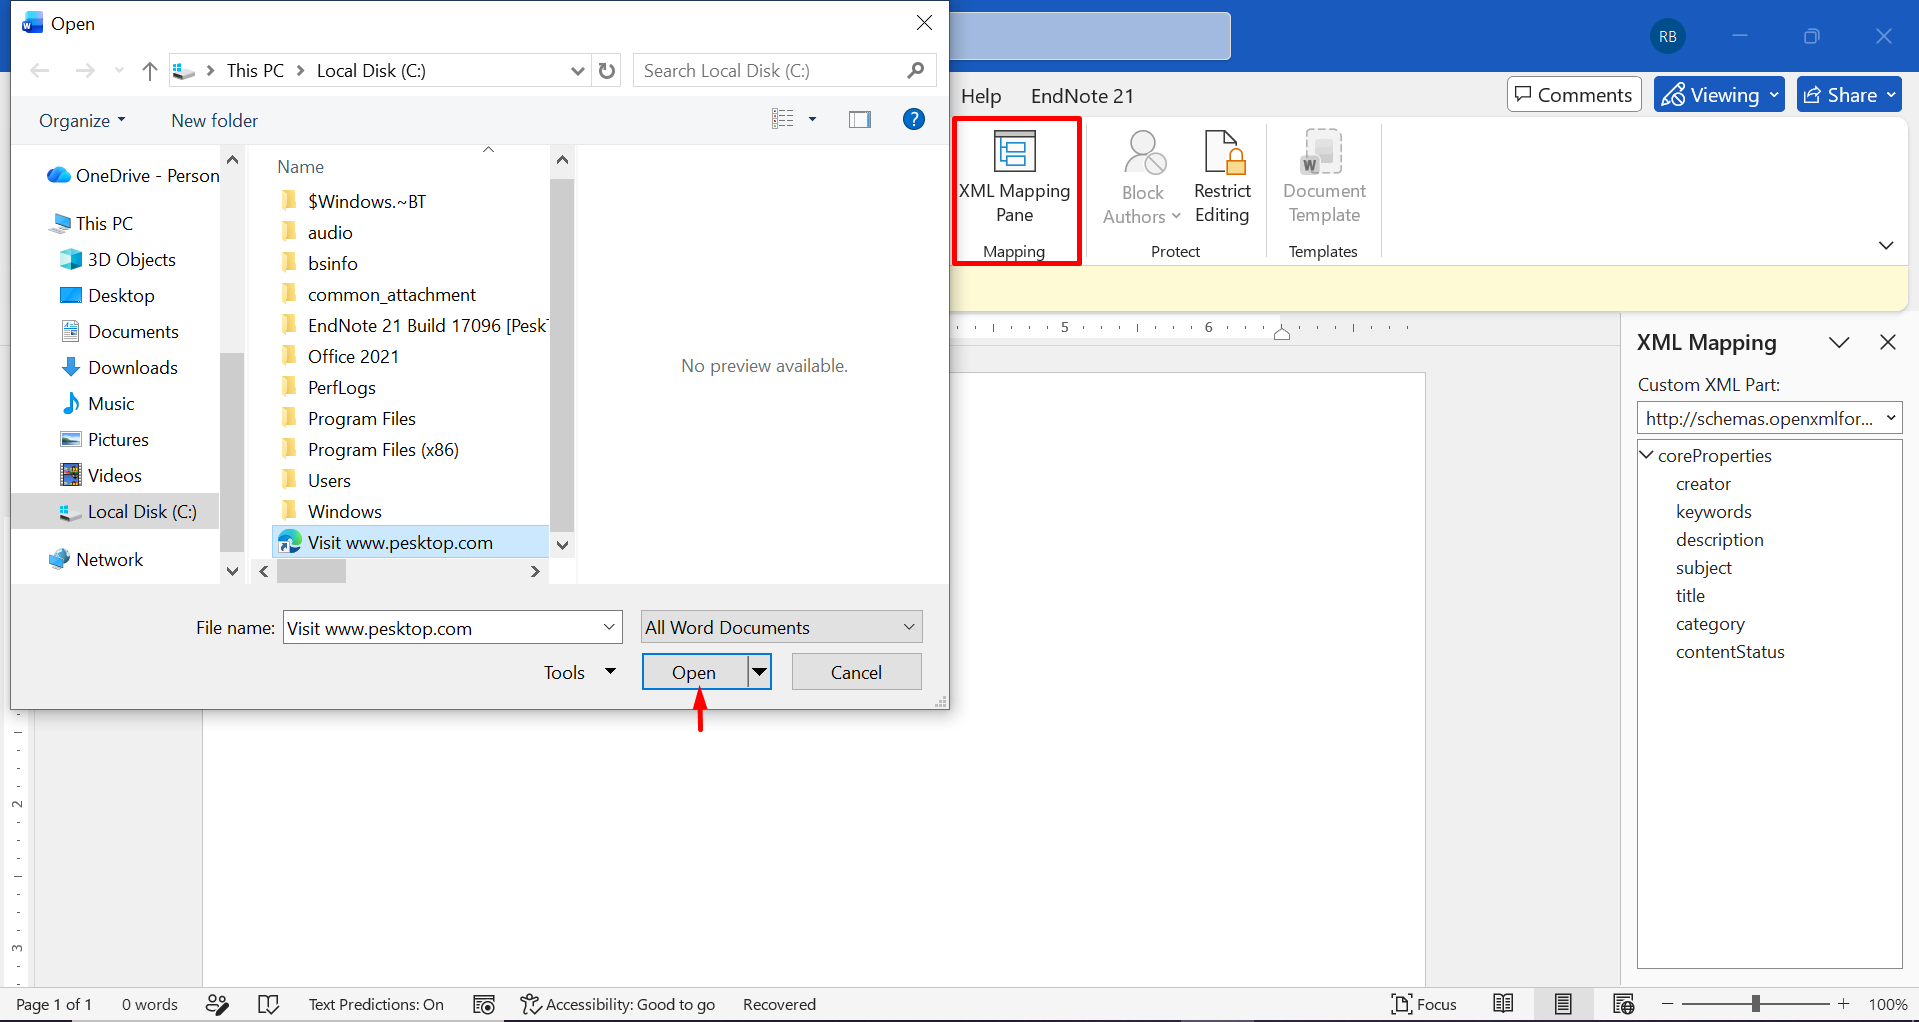Screen dimensions: 1919x1022
Task: Go up one folder level arrow
Action: point(150,71)
